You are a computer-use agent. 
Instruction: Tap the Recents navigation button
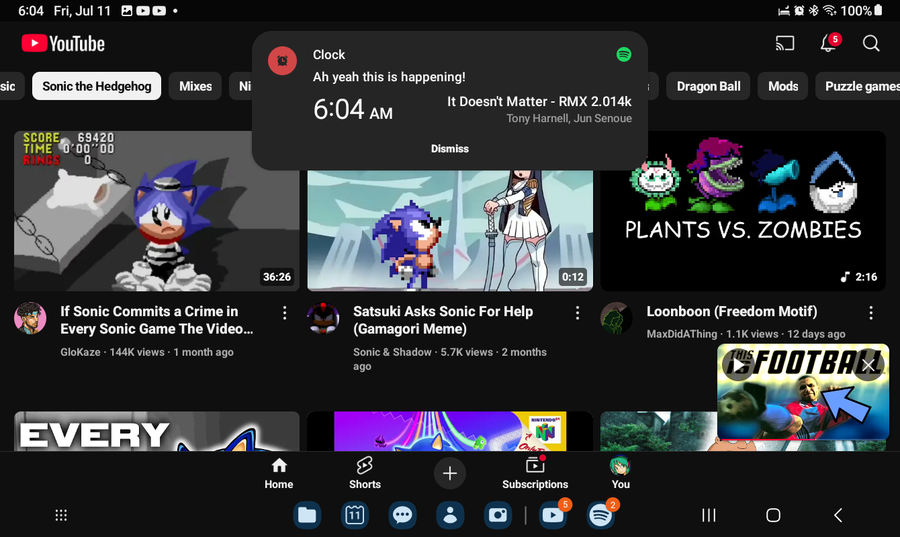click(x=709, y=515)
